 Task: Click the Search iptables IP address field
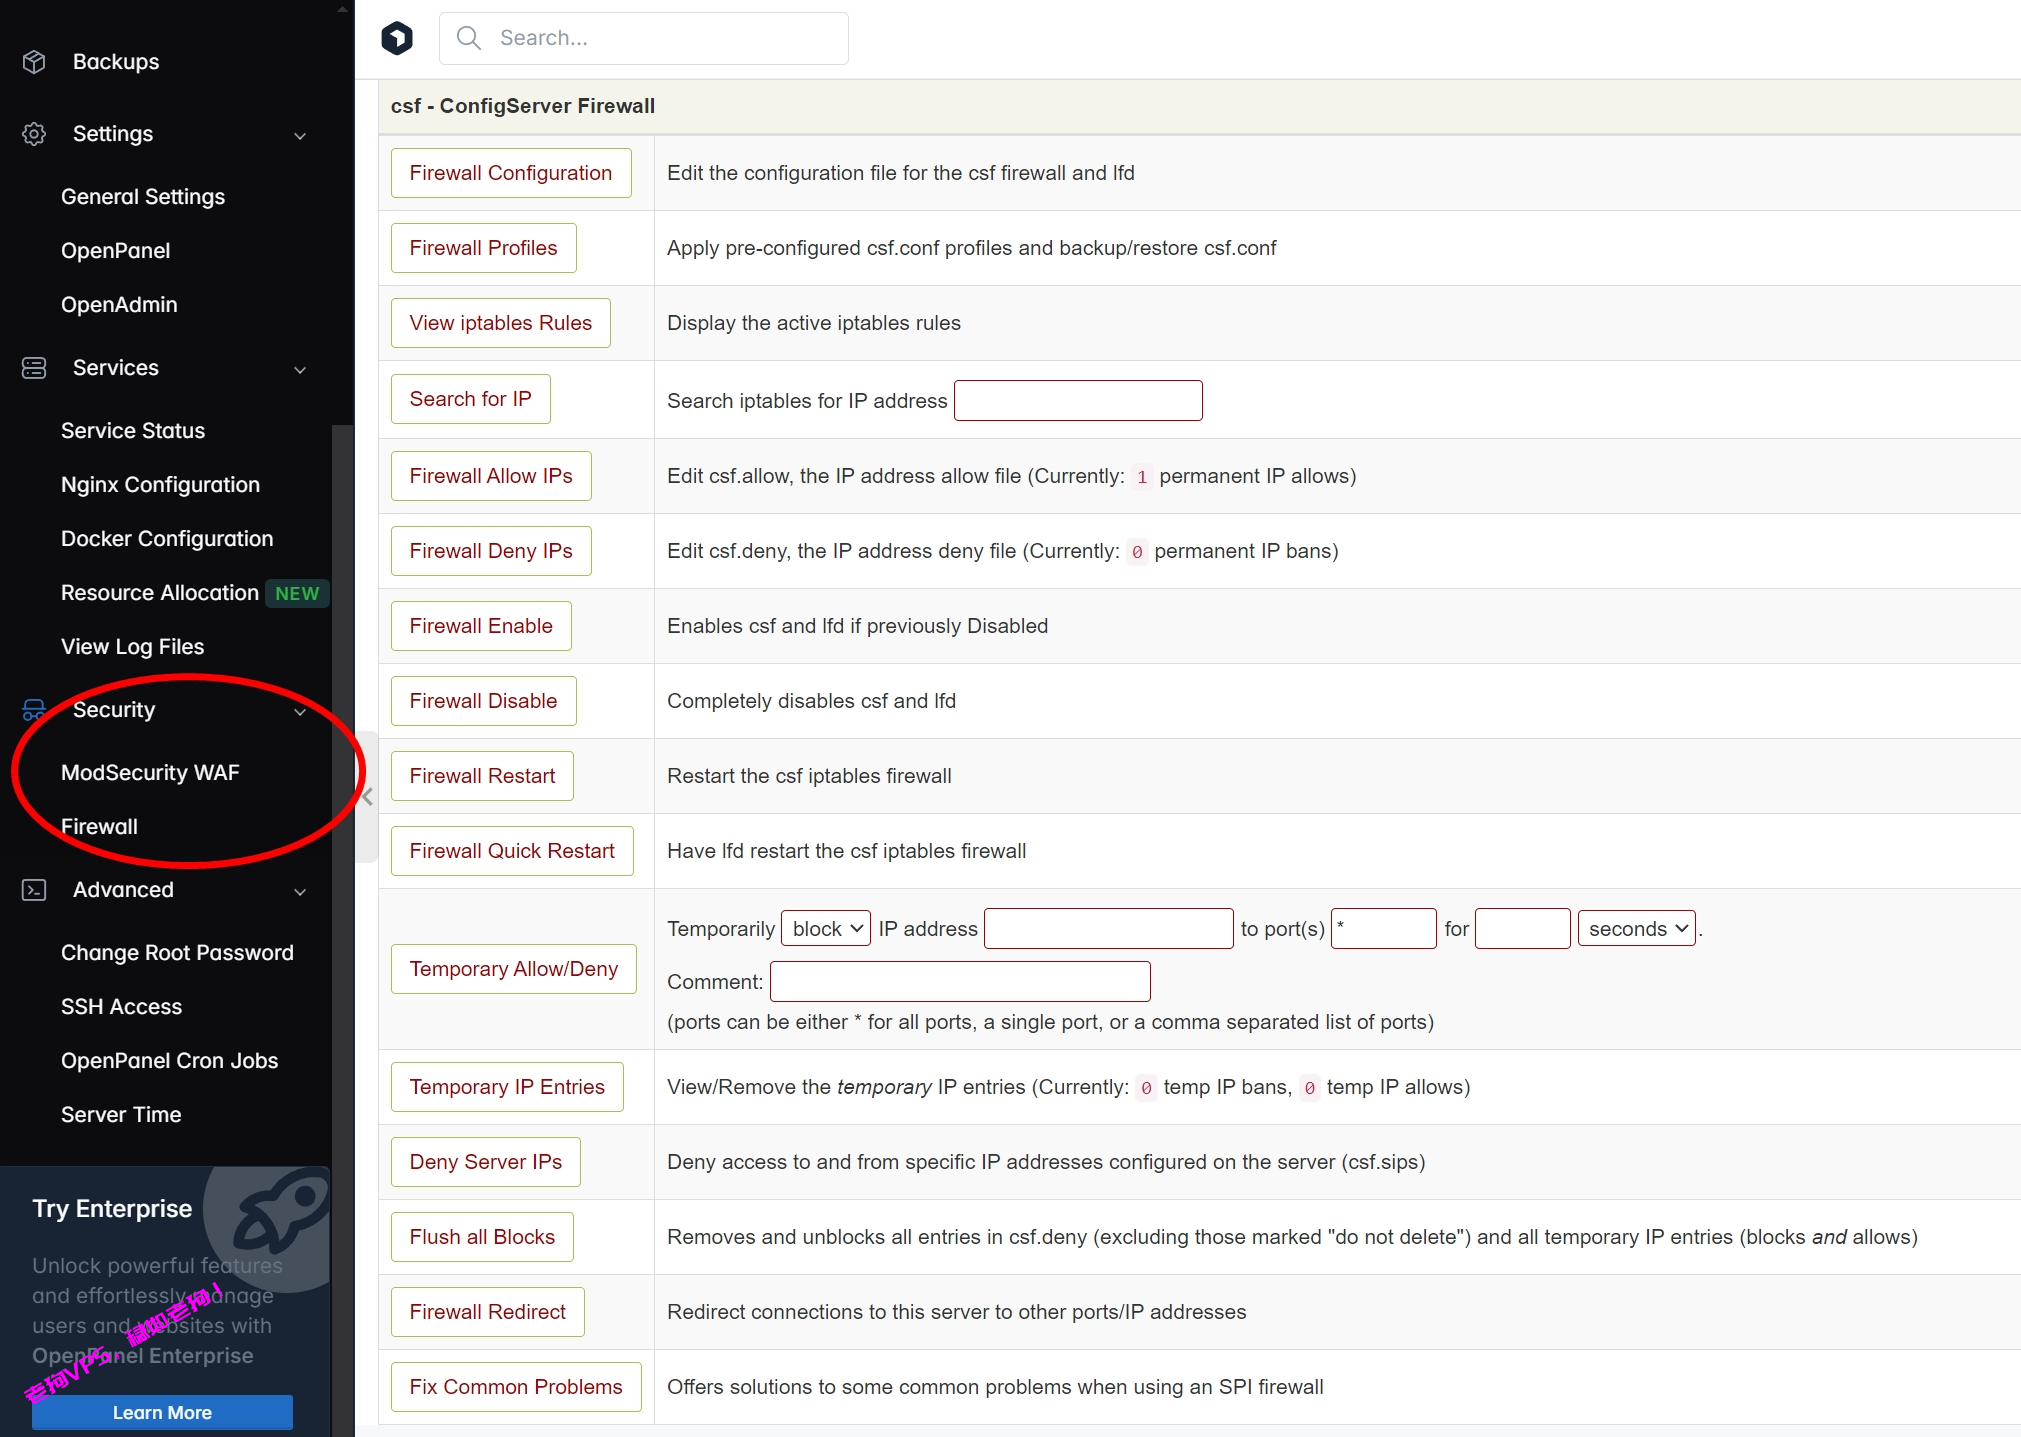click(x=1078, y=401)
